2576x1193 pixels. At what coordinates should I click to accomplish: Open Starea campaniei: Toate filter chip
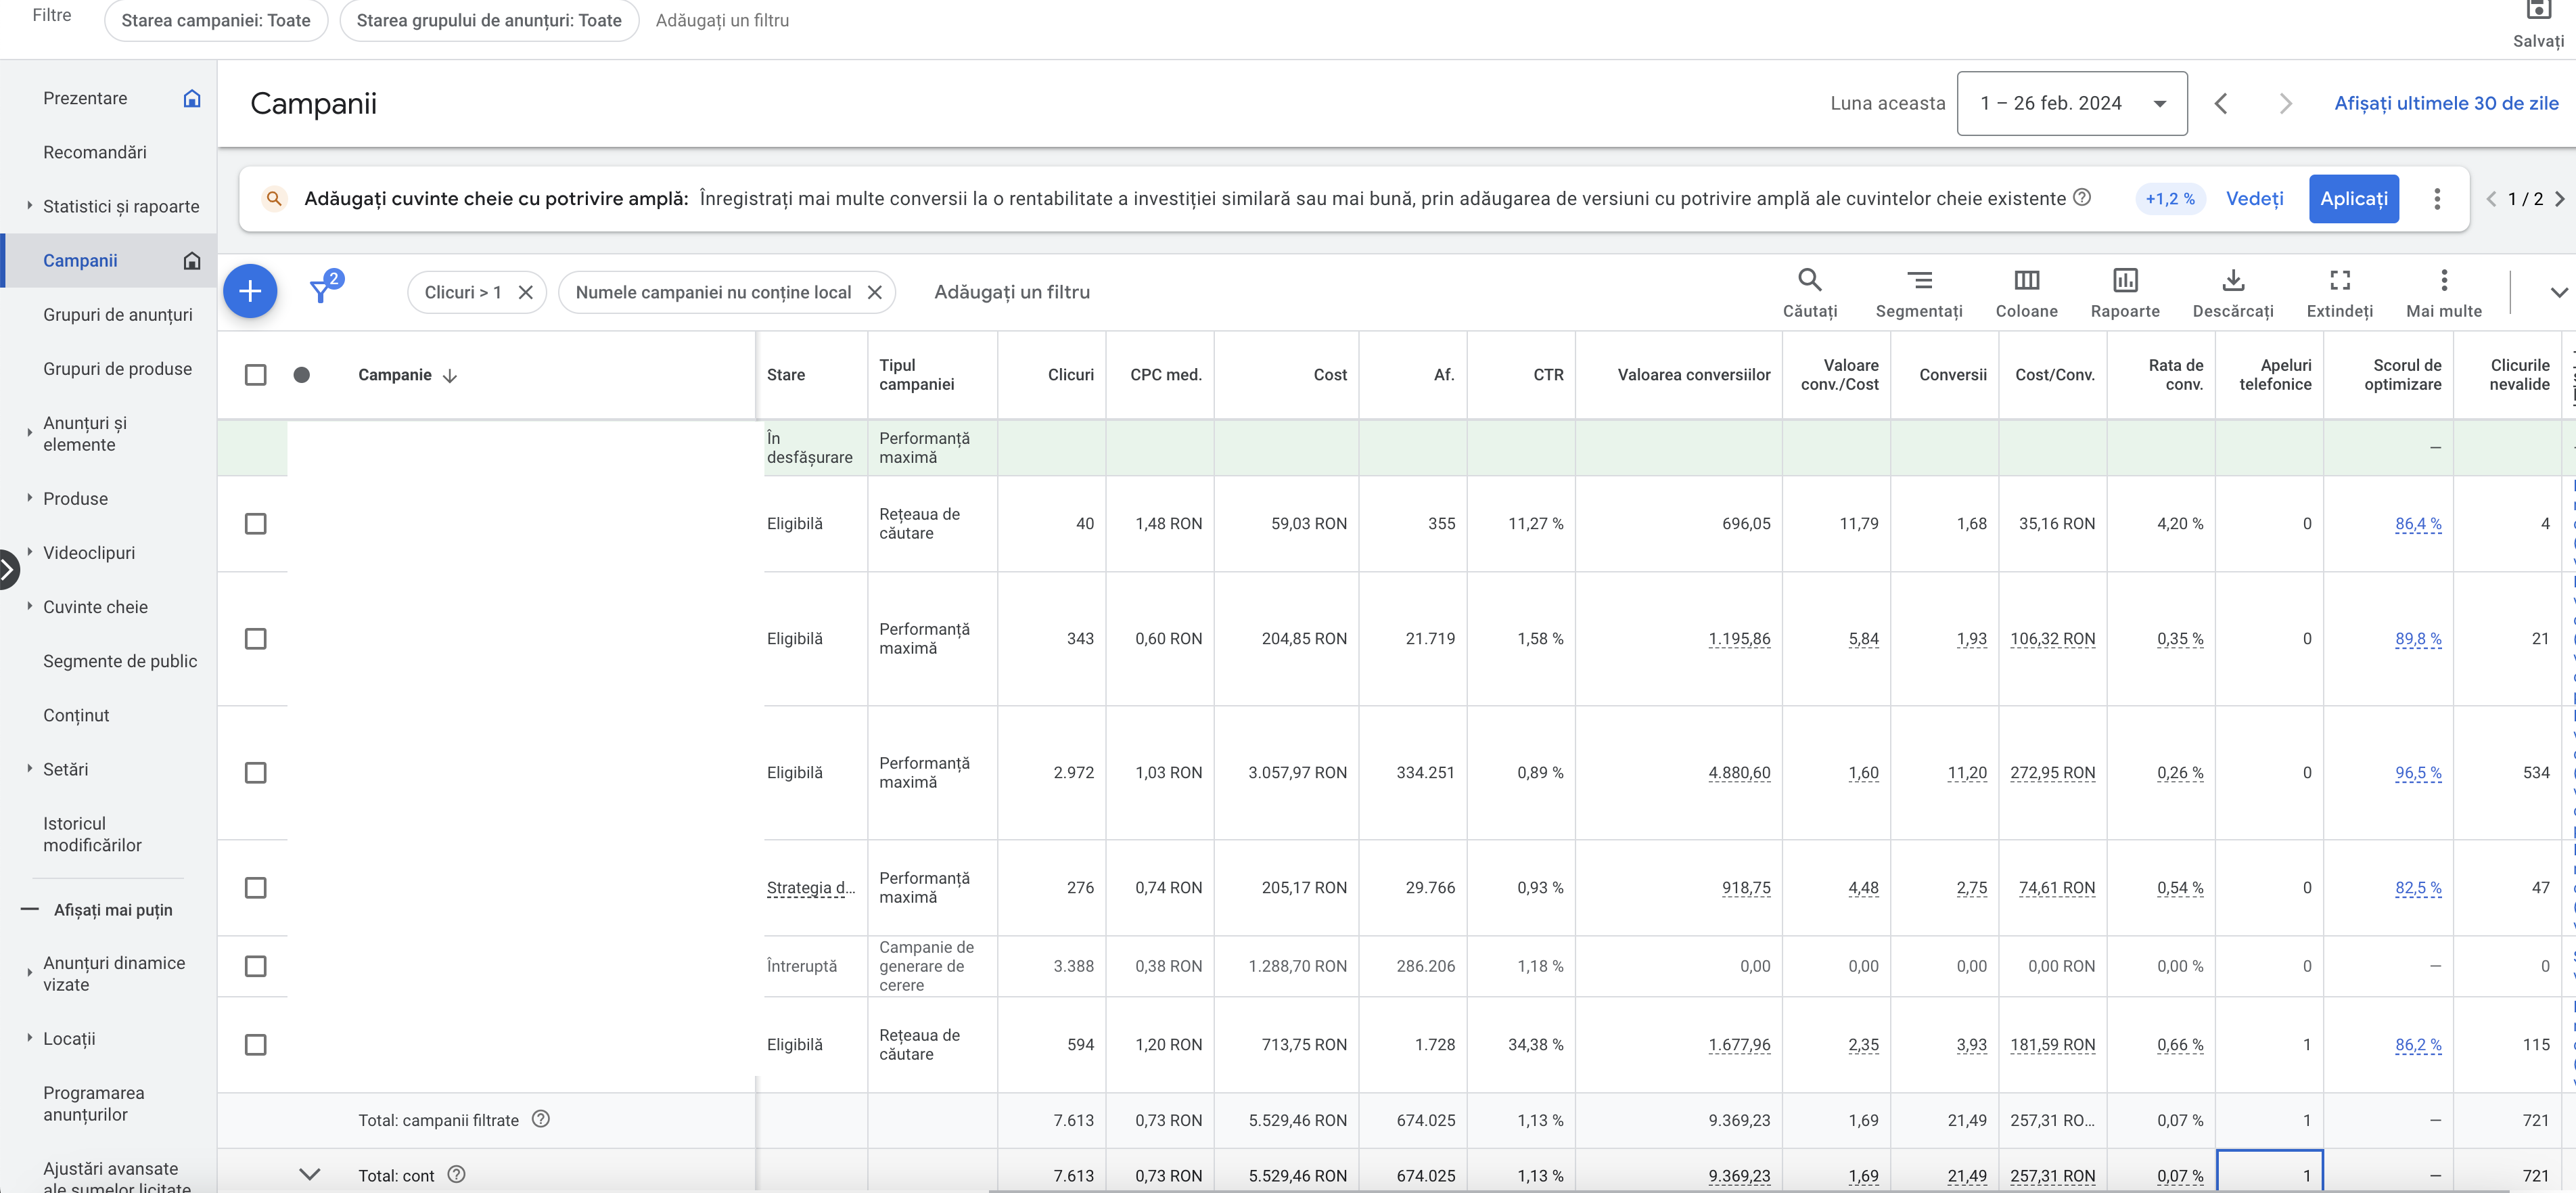216,20
